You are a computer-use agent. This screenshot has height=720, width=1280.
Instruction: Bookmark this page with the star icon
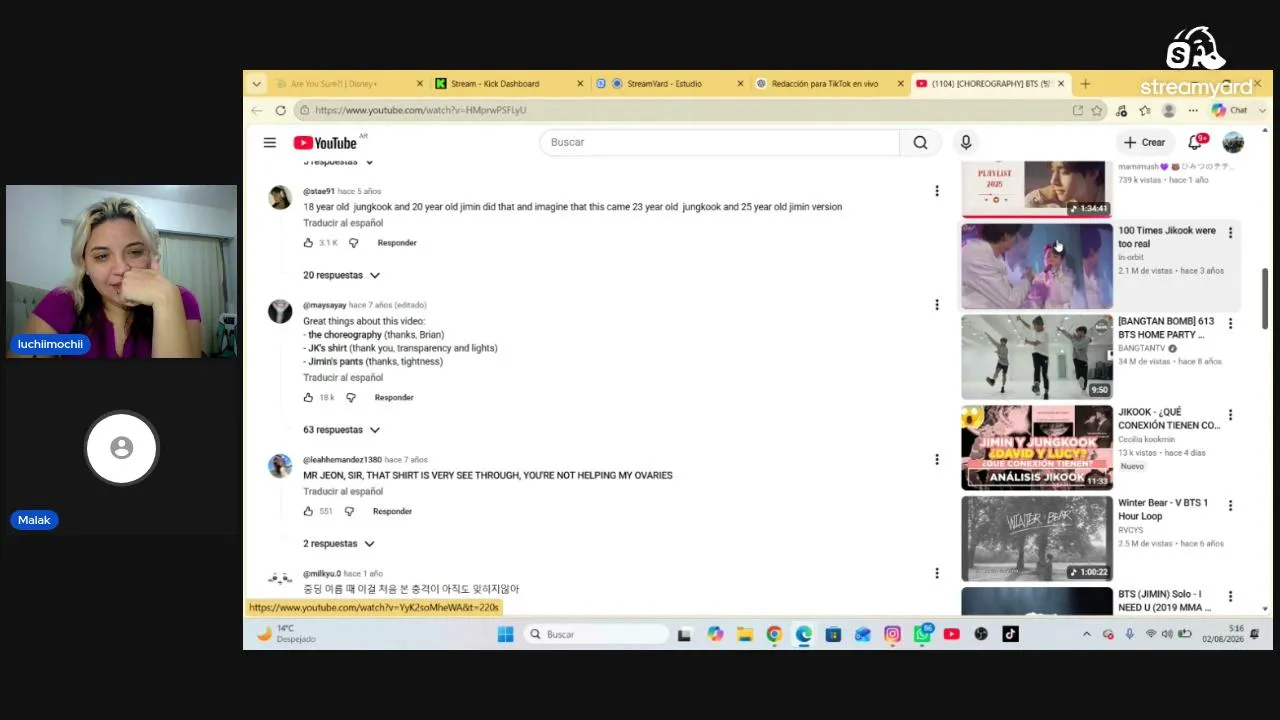pyautogui.click(x=1097, y=110)
